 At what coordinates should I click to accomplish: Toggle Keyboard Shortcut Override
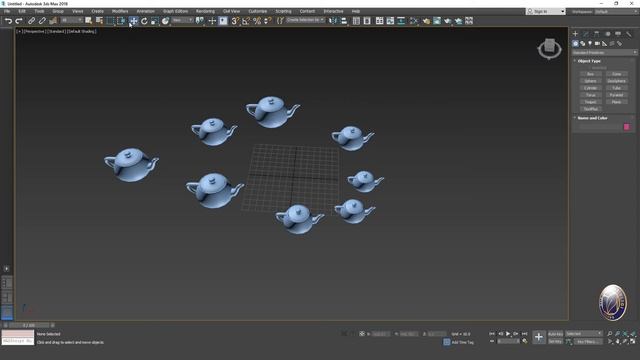(223, 21)
